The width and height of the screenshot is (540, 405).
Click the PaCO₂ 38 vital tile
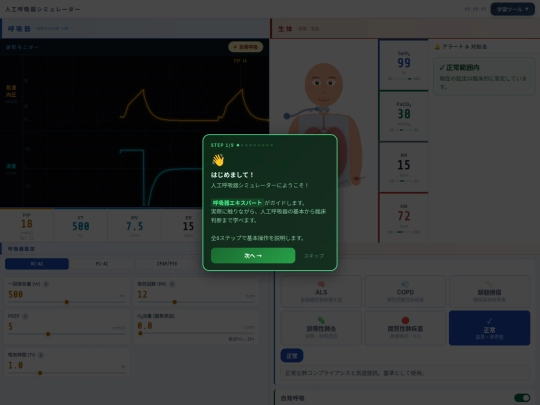coord(404,116)
